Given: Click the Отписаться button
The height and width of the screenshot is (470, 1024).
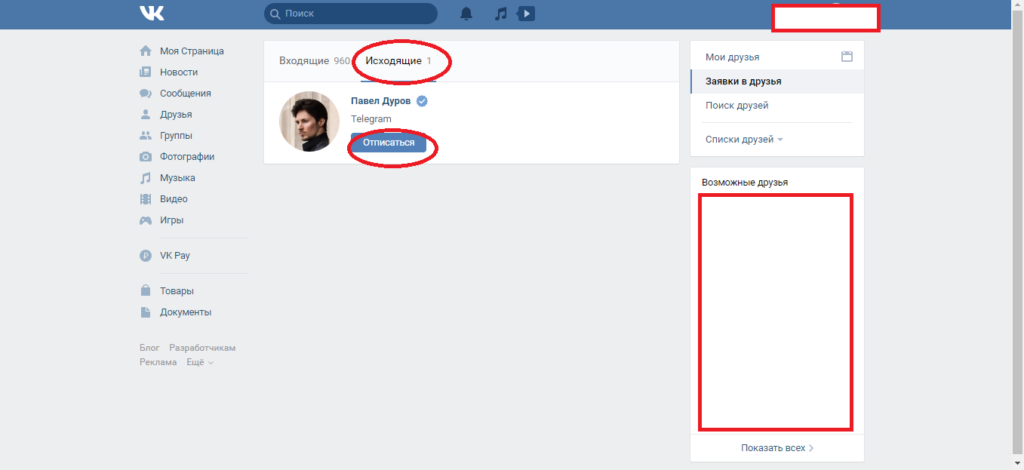Looking at the screenshot, I should 389,142.
